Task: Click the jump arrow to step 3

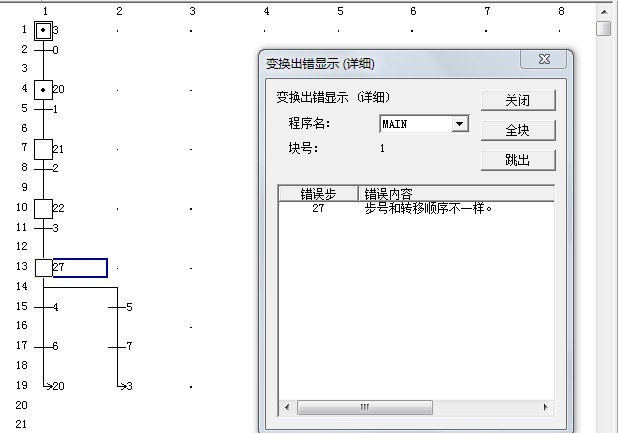Action: 122,385
